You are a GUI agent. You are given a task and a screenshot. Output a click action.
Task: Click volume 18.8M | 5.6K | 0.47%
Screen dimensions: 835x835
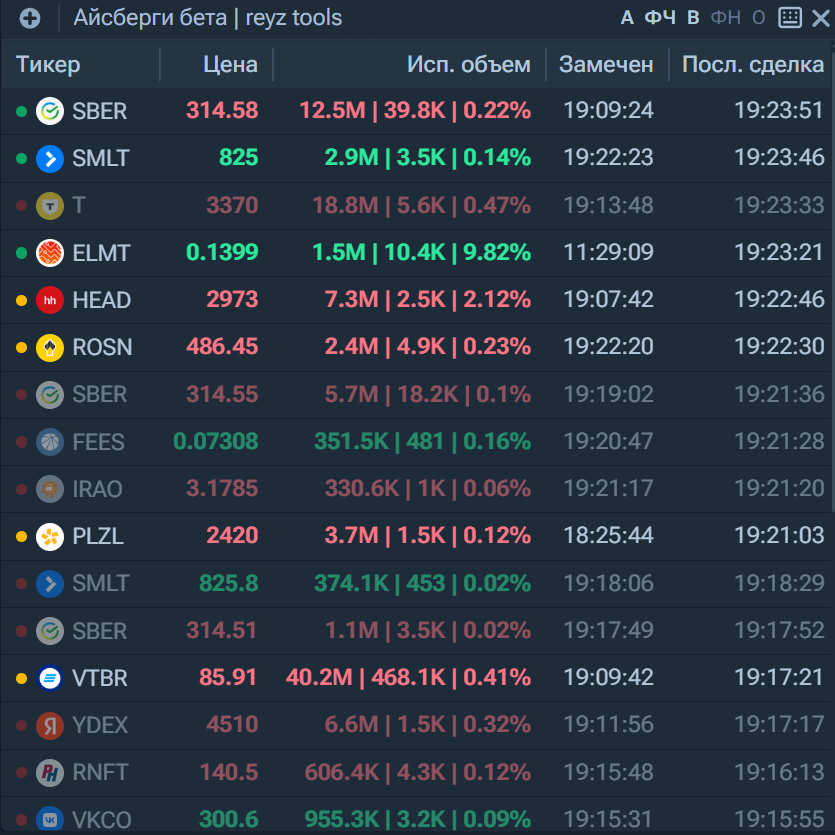422,205
